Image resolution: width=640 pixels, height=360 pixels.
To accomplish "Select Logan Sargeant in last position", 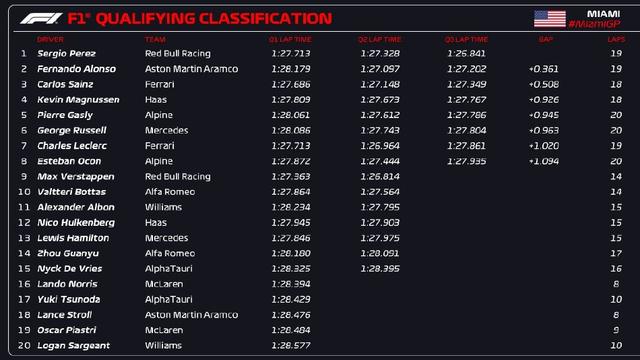I will point(73,346).
